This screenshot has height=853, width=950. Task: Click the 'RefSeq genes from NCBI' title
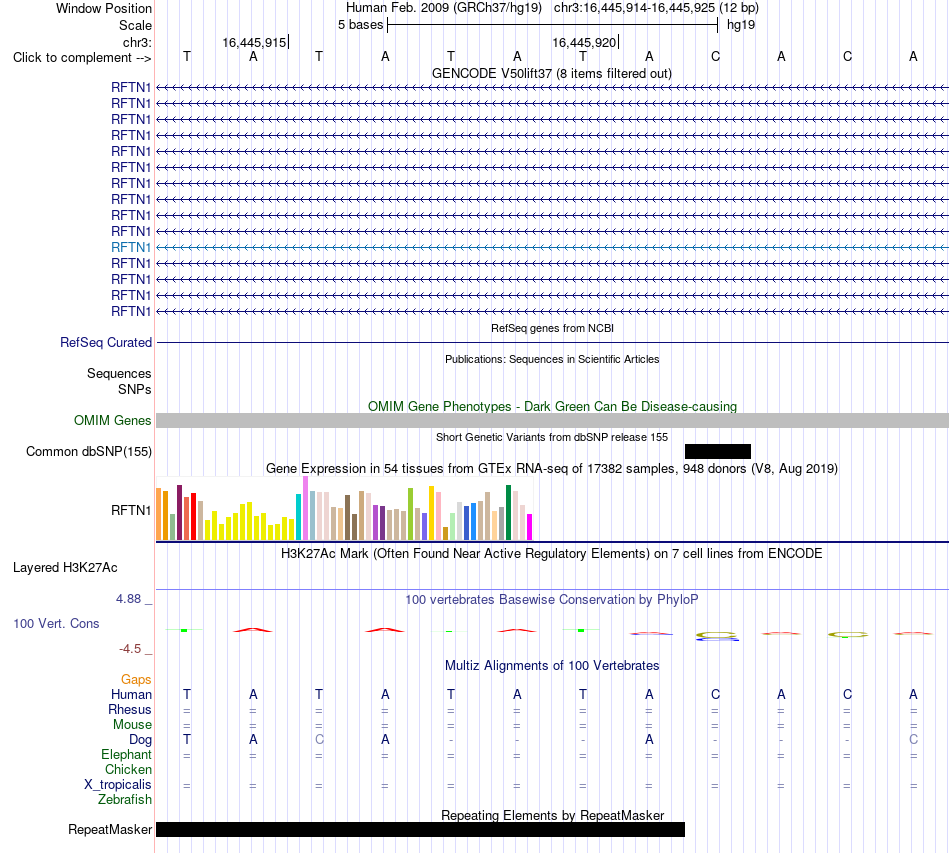[x=552, y=328]
